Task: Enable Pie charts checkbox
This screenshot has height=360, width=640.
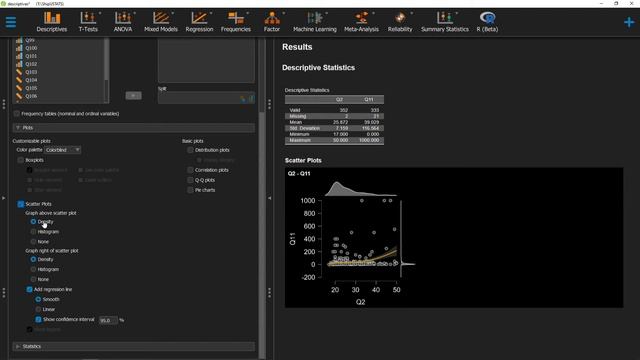Action: [190, 190]
